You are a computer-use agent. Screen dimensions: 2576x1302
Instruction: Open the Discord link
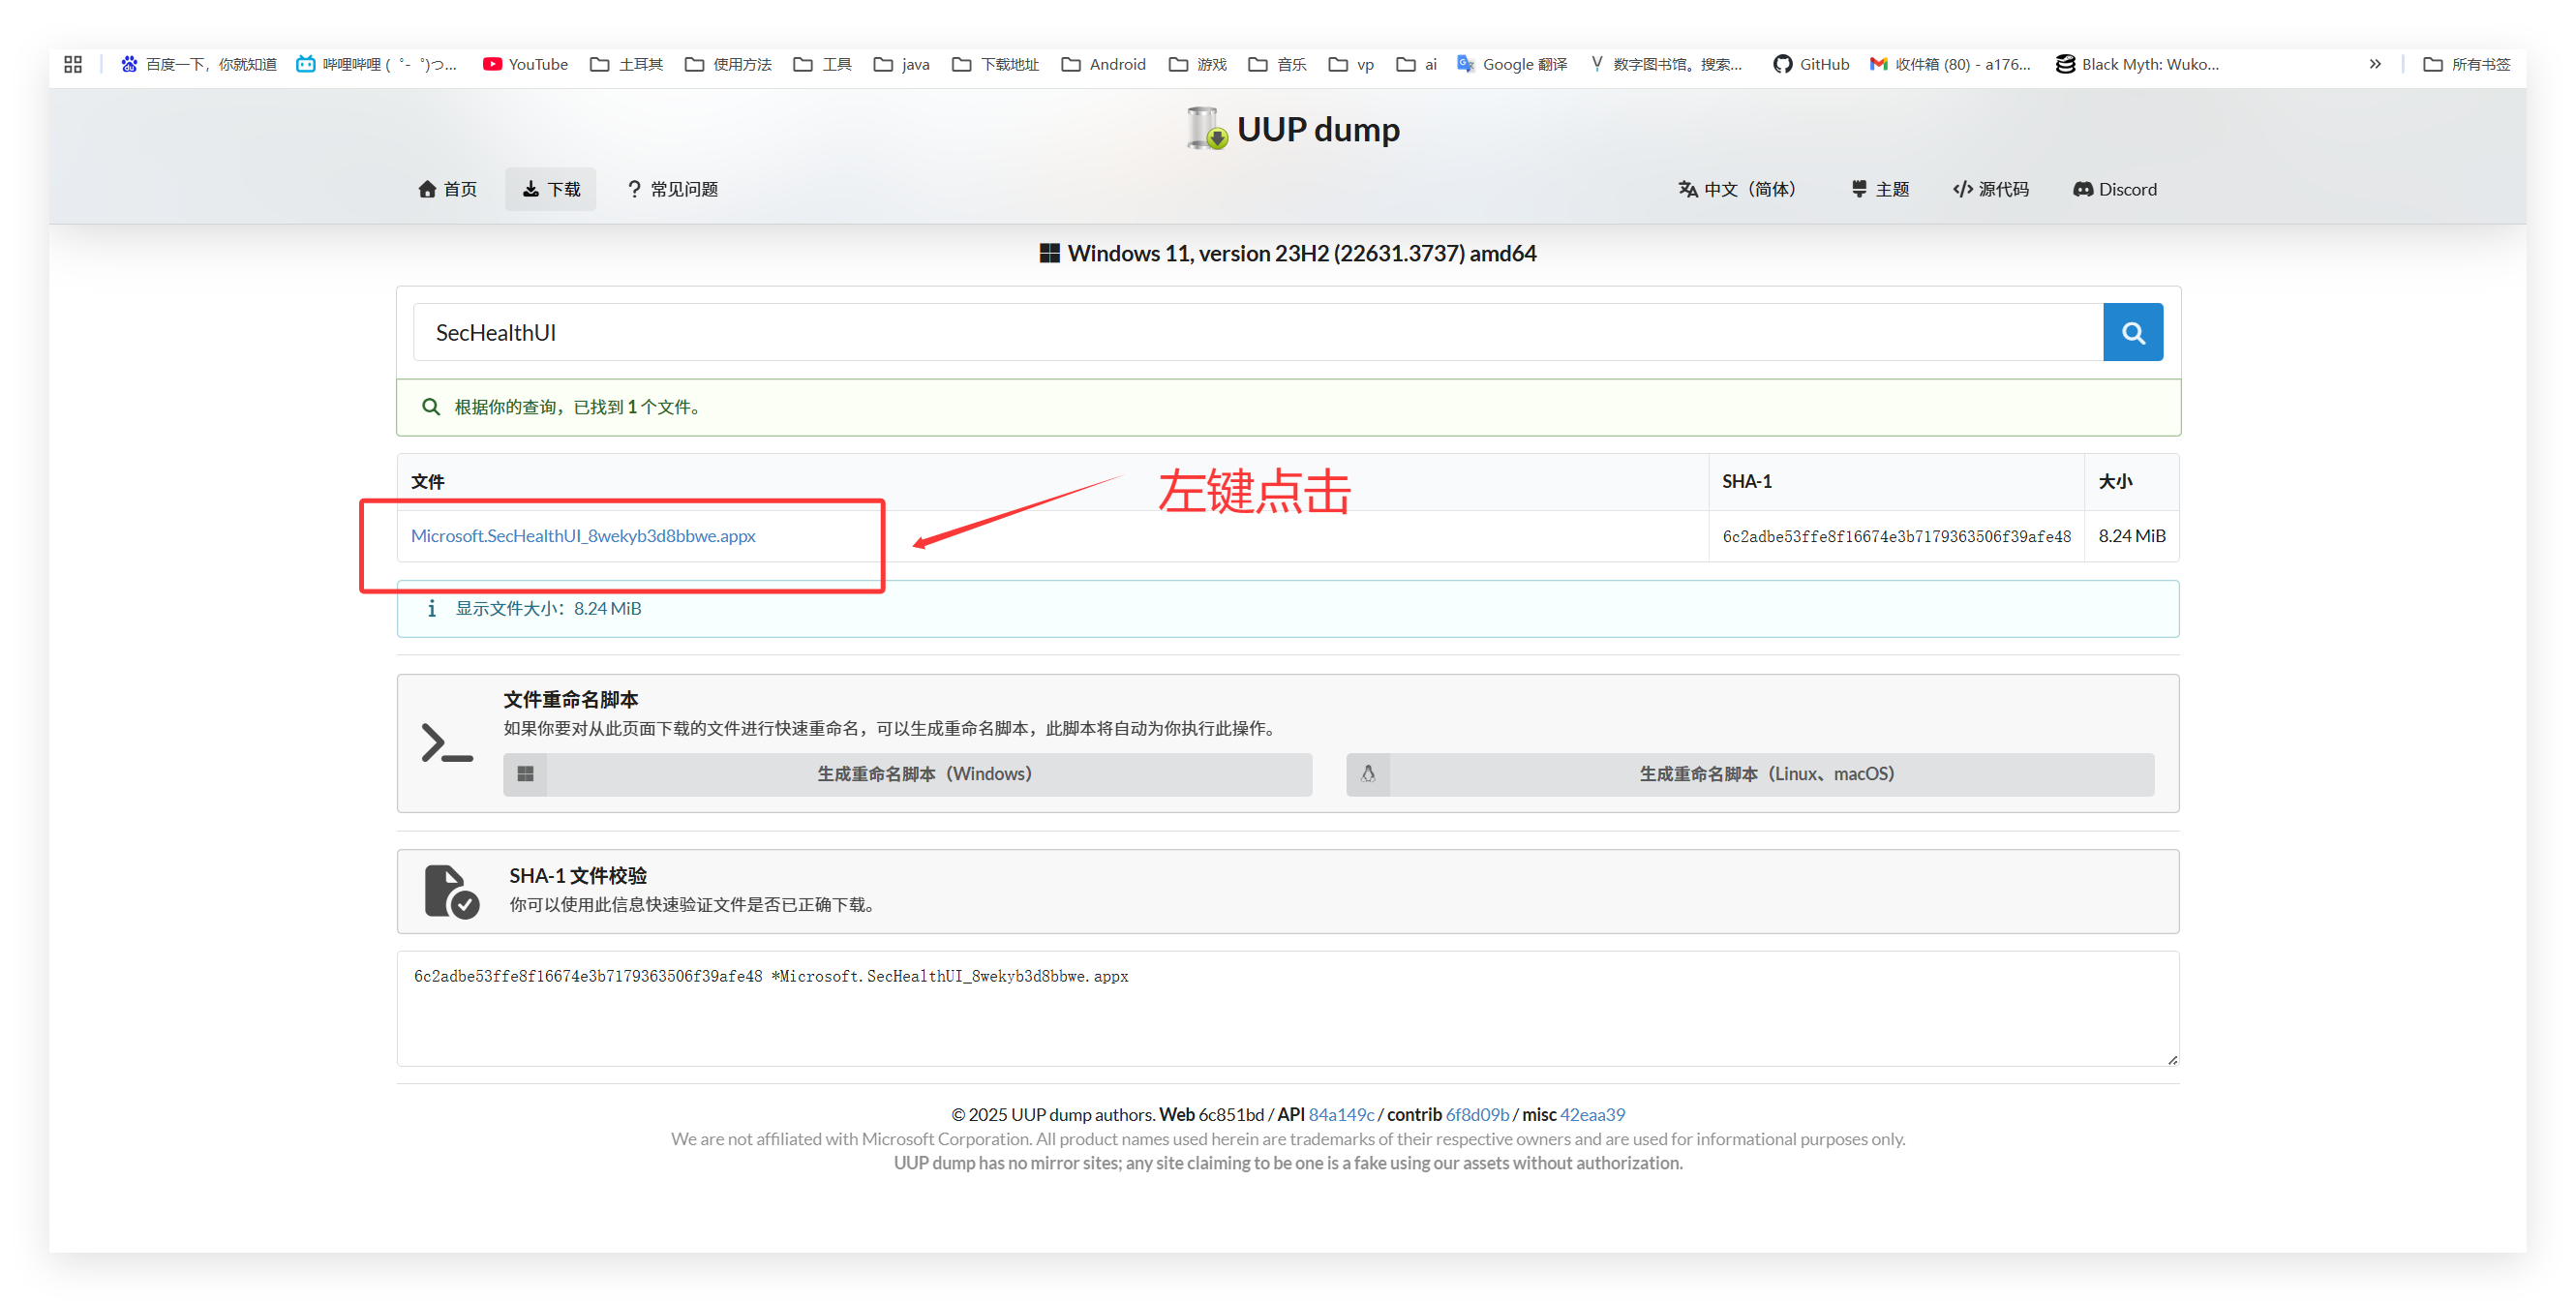click(x=2115, y=189)
